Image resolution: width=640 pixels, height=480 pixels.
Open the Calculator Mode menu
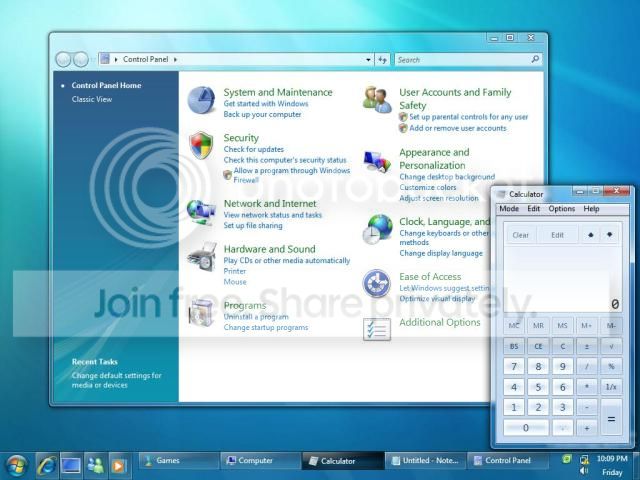(x=509, y=209)
